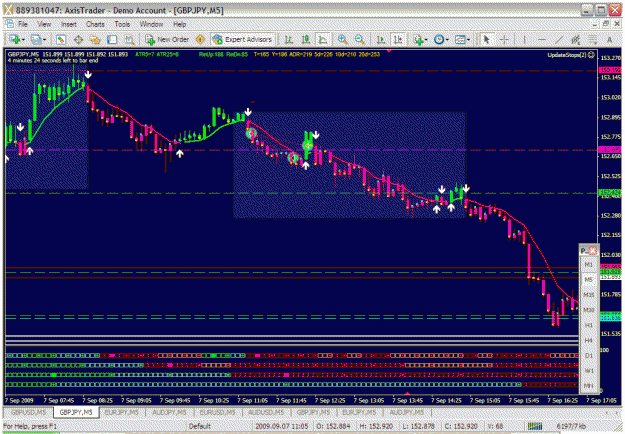Click the connection status bars icon
This screenshot has width=625, height=434.
[x=535, y=426]
